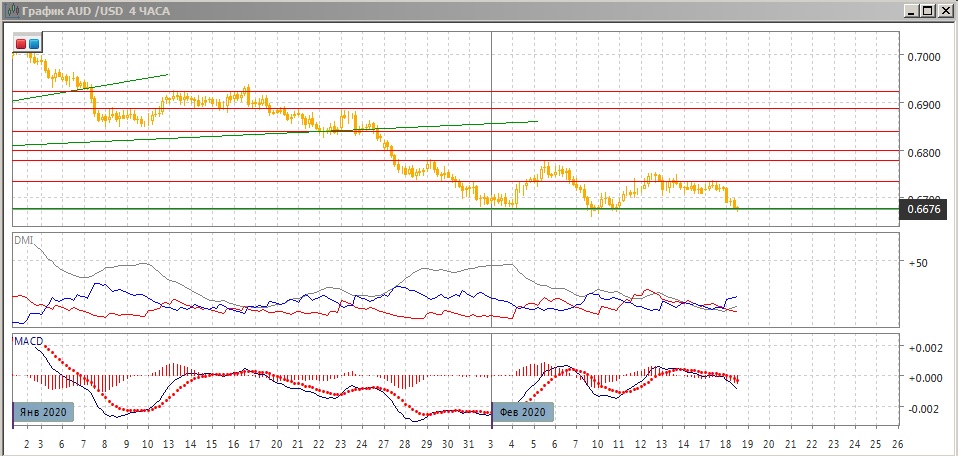The width and height of the screenshot is (958, 456).
Task: Click the candlestick chart icon in title bar
Action: tap(12, 11)
